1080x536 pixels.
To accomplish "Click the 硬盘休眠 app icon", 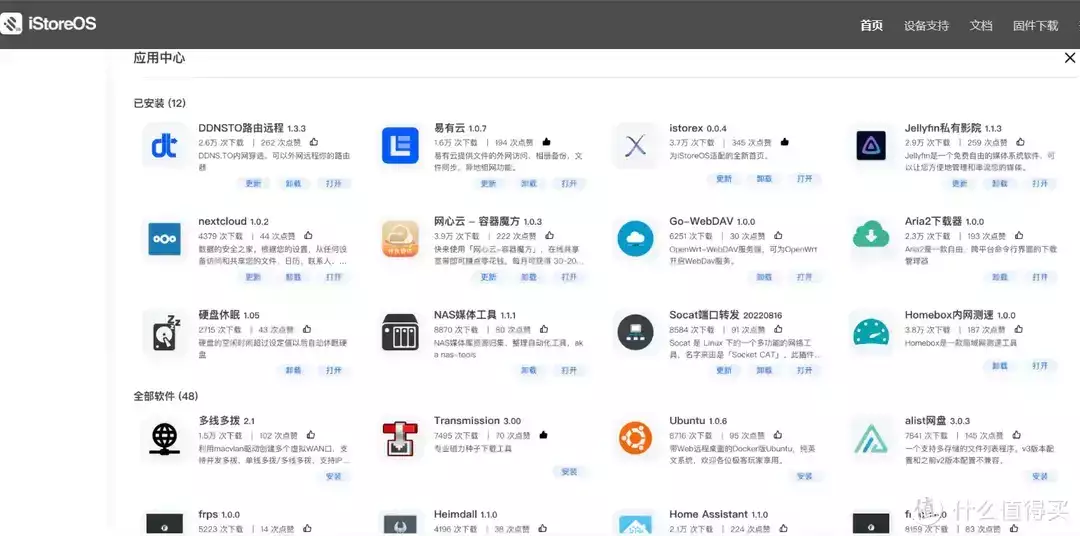I will click(165, 333).
